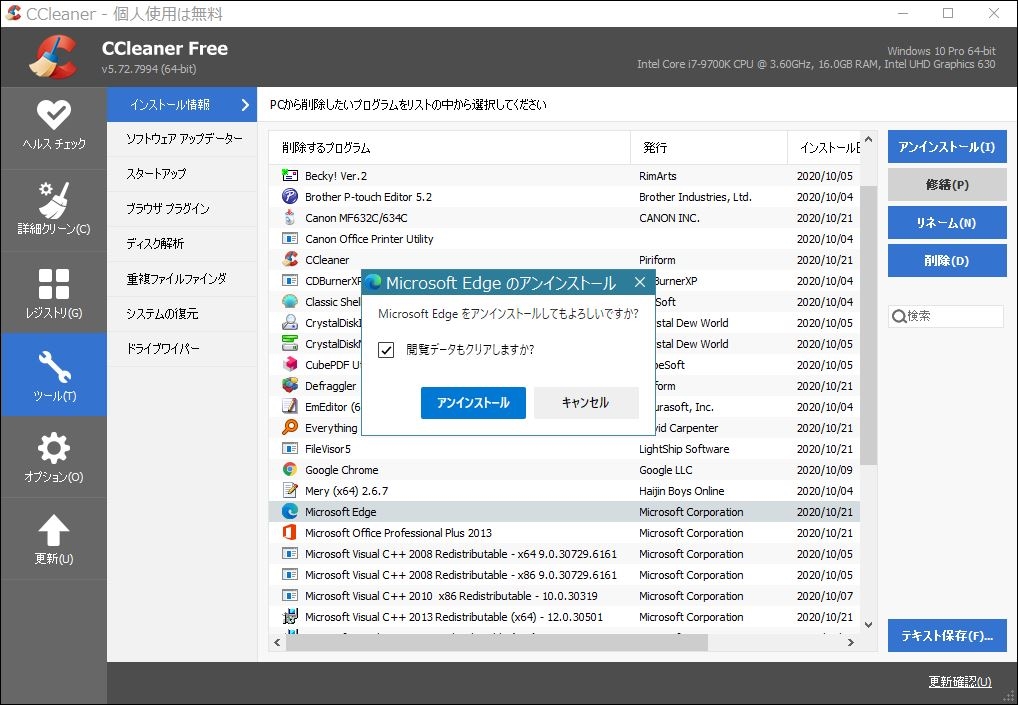The image size is (1018, 705).
Task: Click the 削除(D) button
Action: [947, 261]
